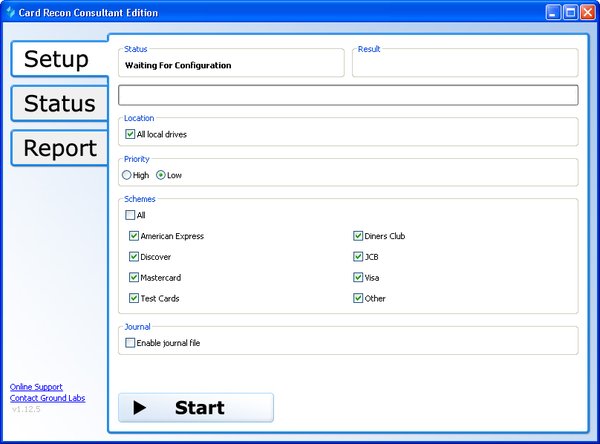Image resolution: width=600 pixels, height=444 pixels.
Task: Select High priority radio button
Action: [126, 175]
